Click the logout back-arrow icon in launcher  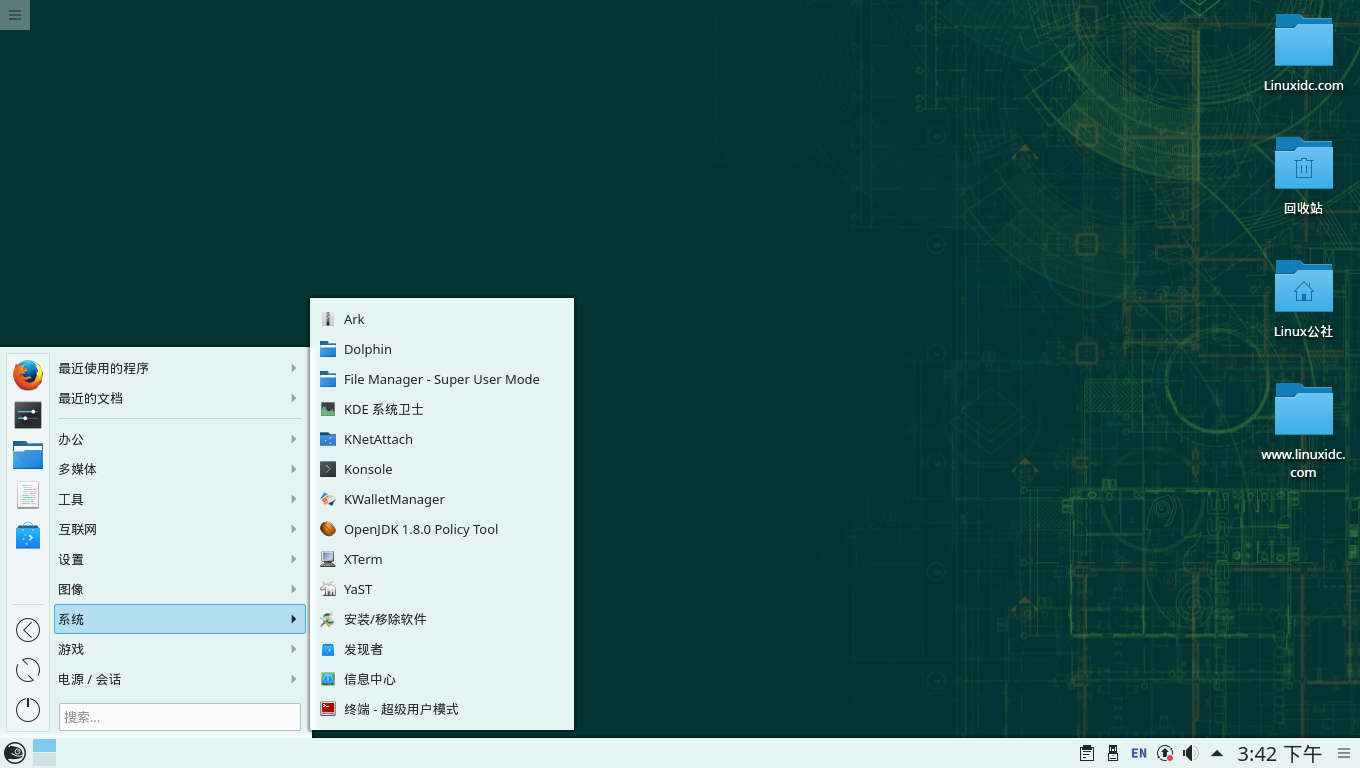28,629
